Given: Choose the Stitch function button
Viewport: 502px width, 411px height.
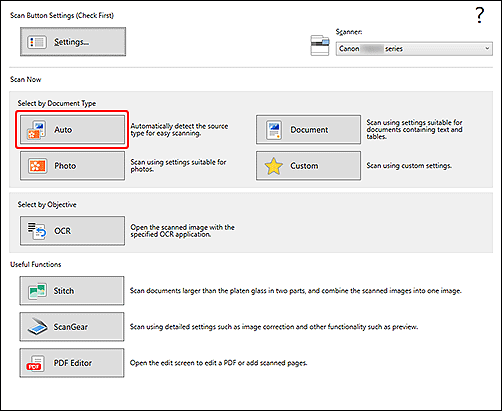Looking at the screenshot, I should [x=72, y=291].
